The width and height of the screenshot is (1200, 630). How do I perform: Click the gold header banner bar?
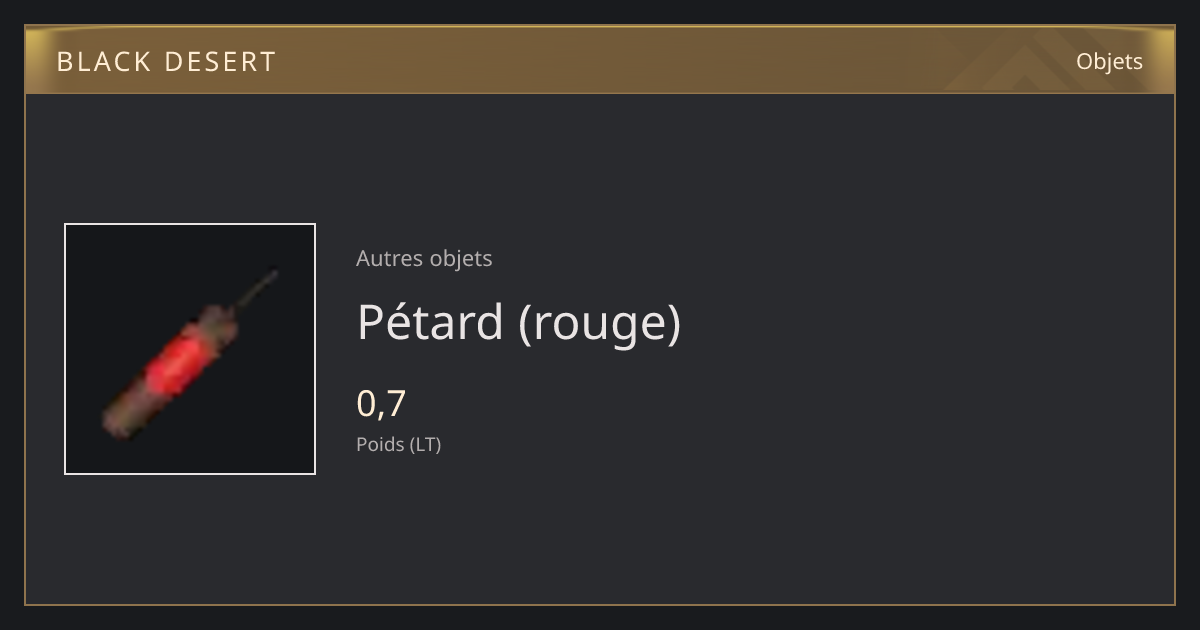click(600, 60)
